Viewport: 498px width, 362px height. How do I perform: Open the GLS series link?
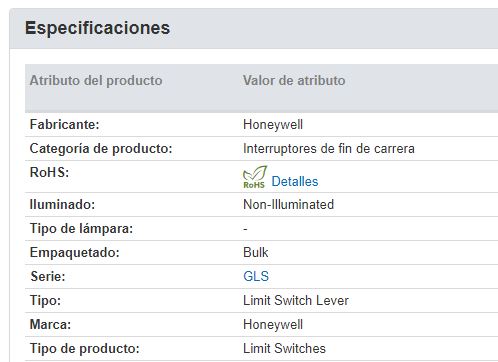tap(256, 276)
